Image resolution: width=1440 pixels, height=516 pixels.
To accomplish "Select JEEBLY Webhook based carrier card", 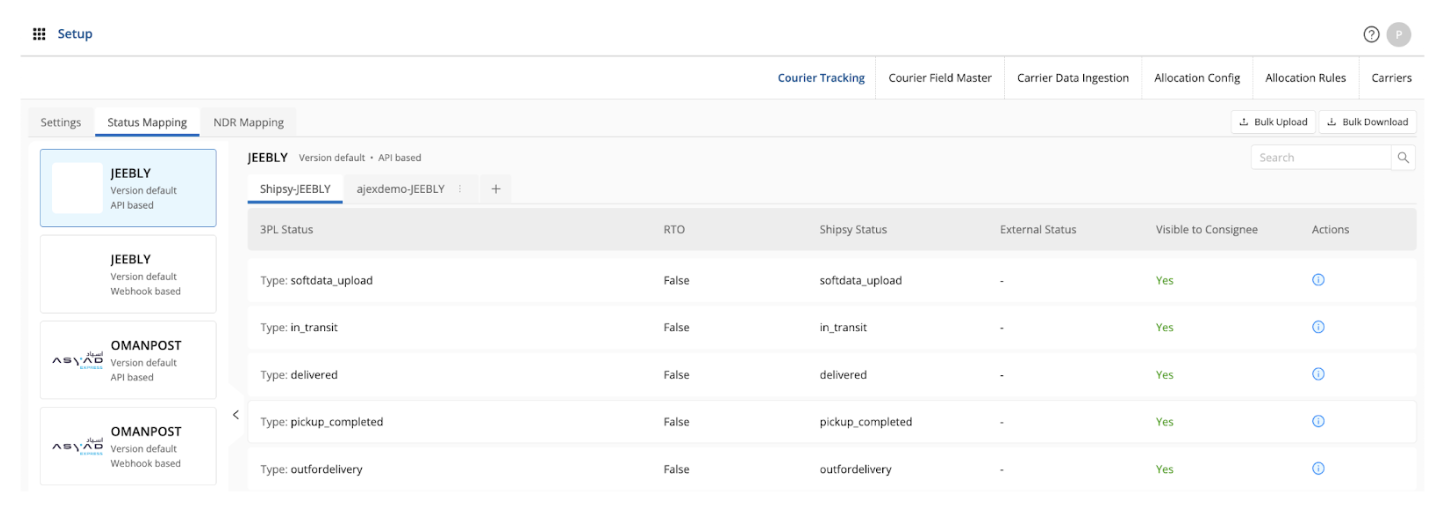I will (x=128, y=275).
